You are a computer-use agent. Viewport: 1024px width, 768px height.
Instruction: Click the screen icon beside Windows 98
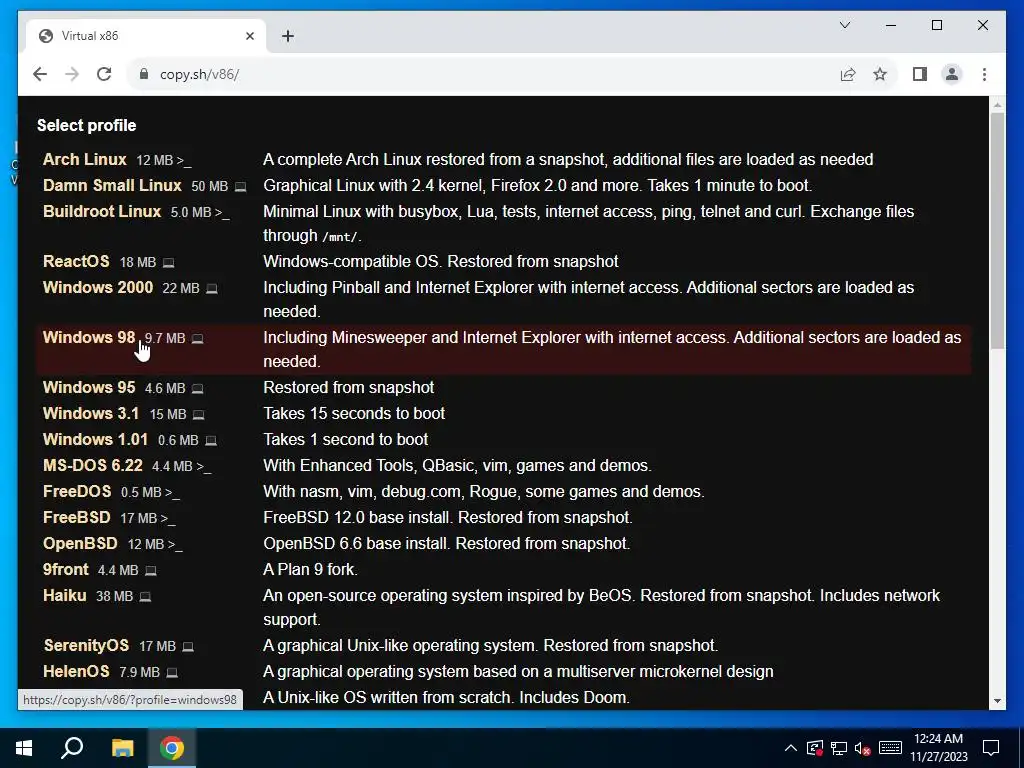[197, 339]
